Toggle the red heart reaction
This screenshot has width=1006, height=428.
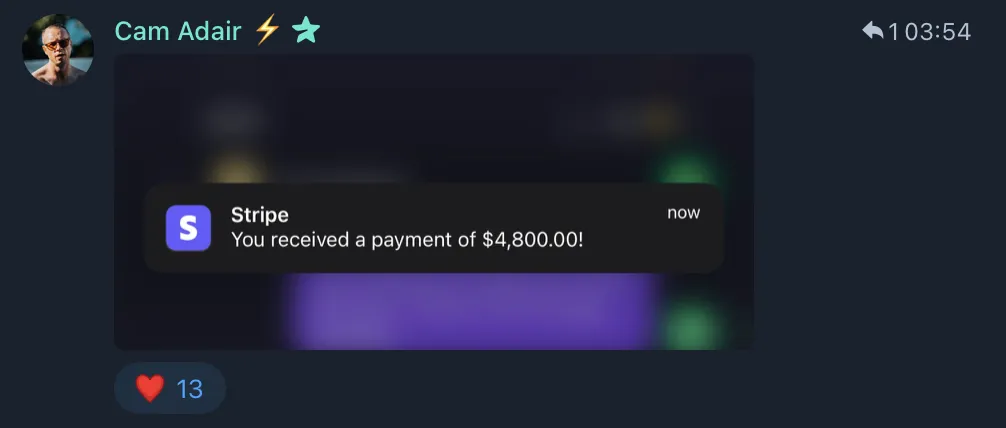(x=150, y=388)
